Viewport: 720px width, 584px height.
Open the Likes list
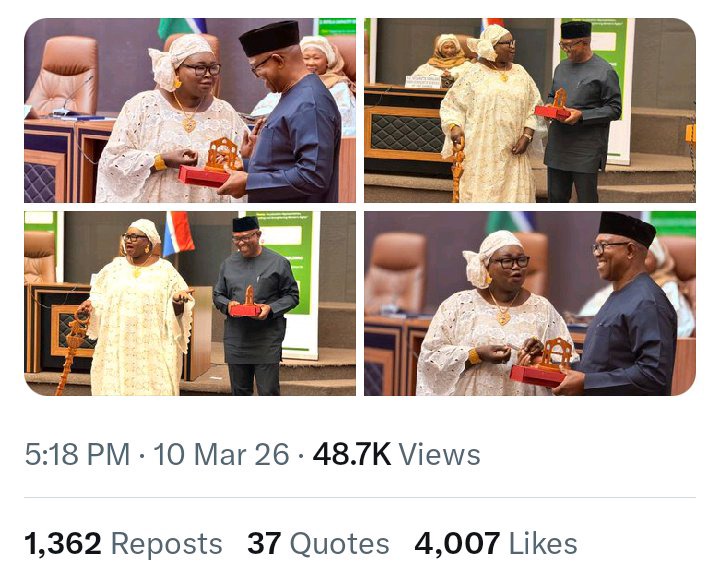click(x=543, y=544)
